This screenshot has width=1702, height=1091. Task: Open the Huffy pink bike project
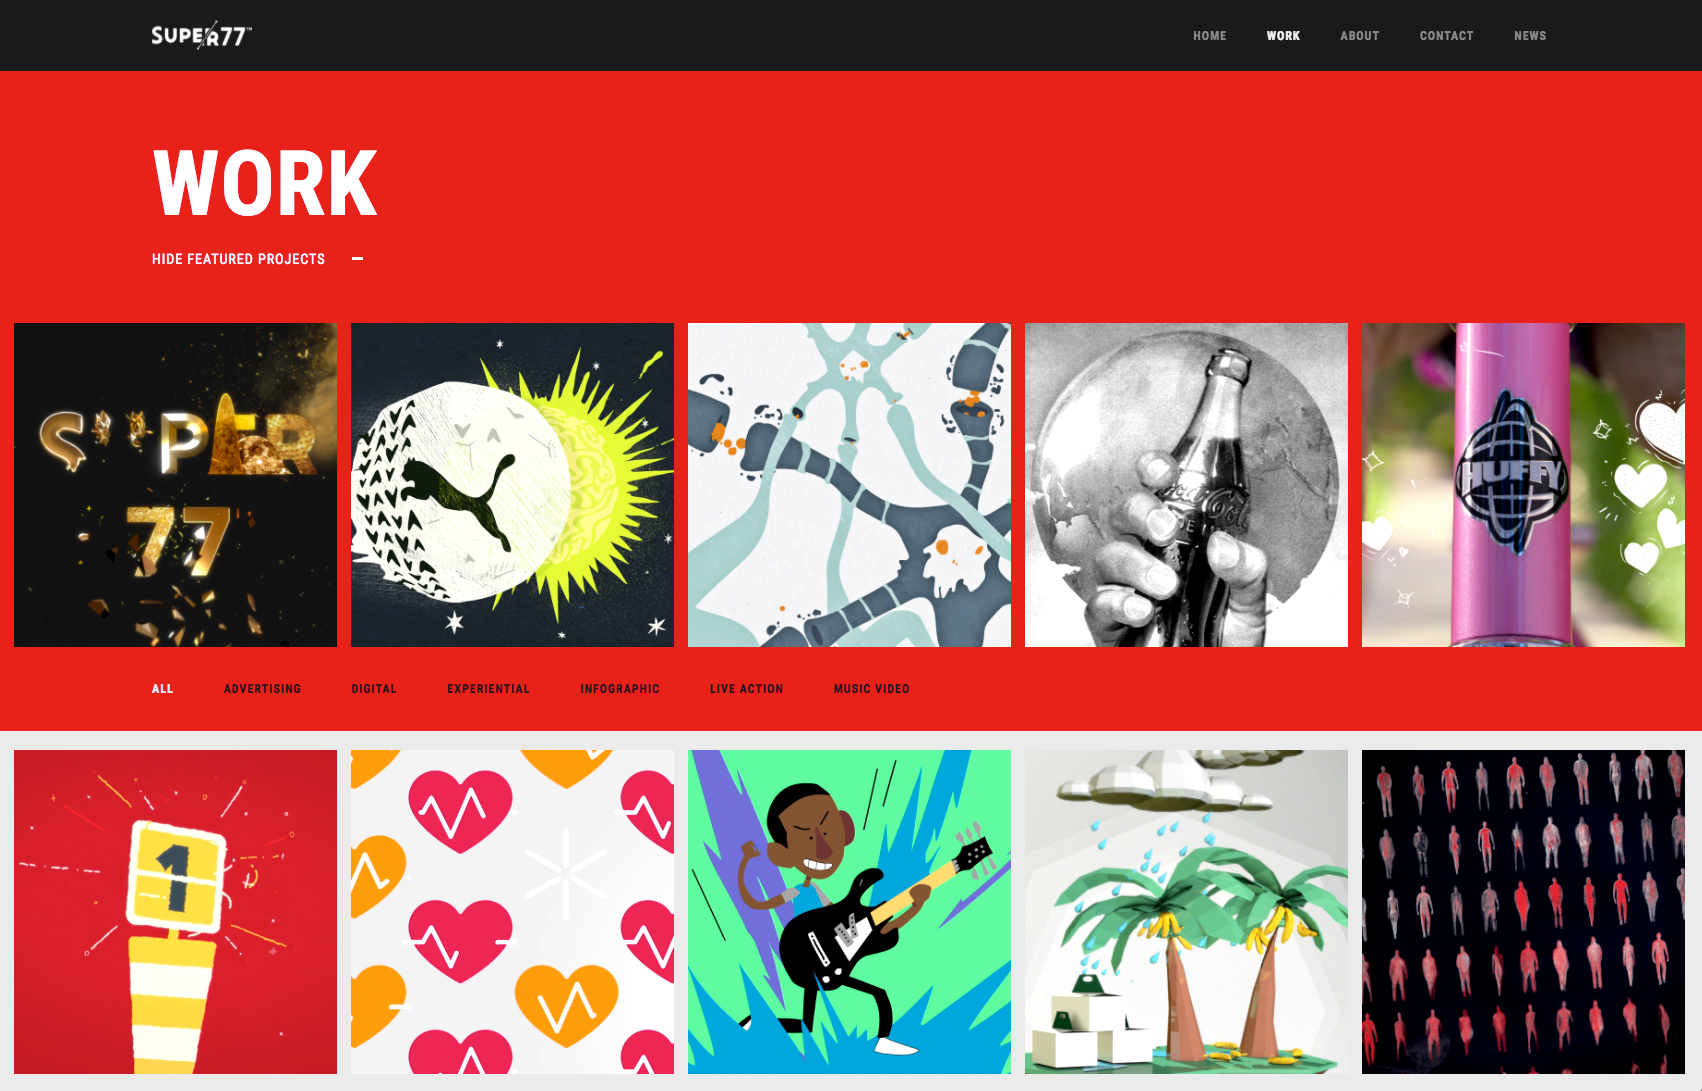(x=1523, y=485)
